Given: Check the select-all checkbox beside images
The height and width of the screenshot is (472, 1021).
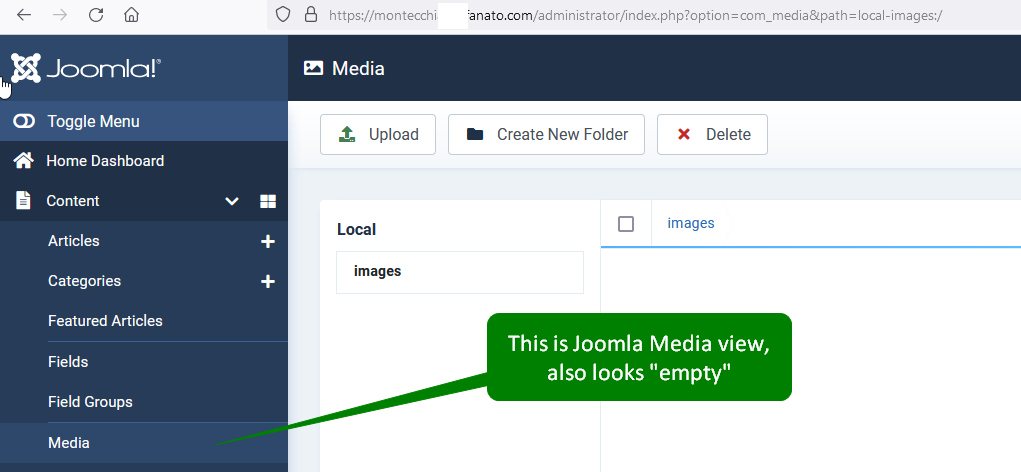Looking at the screenshot, I should [626, 224].
